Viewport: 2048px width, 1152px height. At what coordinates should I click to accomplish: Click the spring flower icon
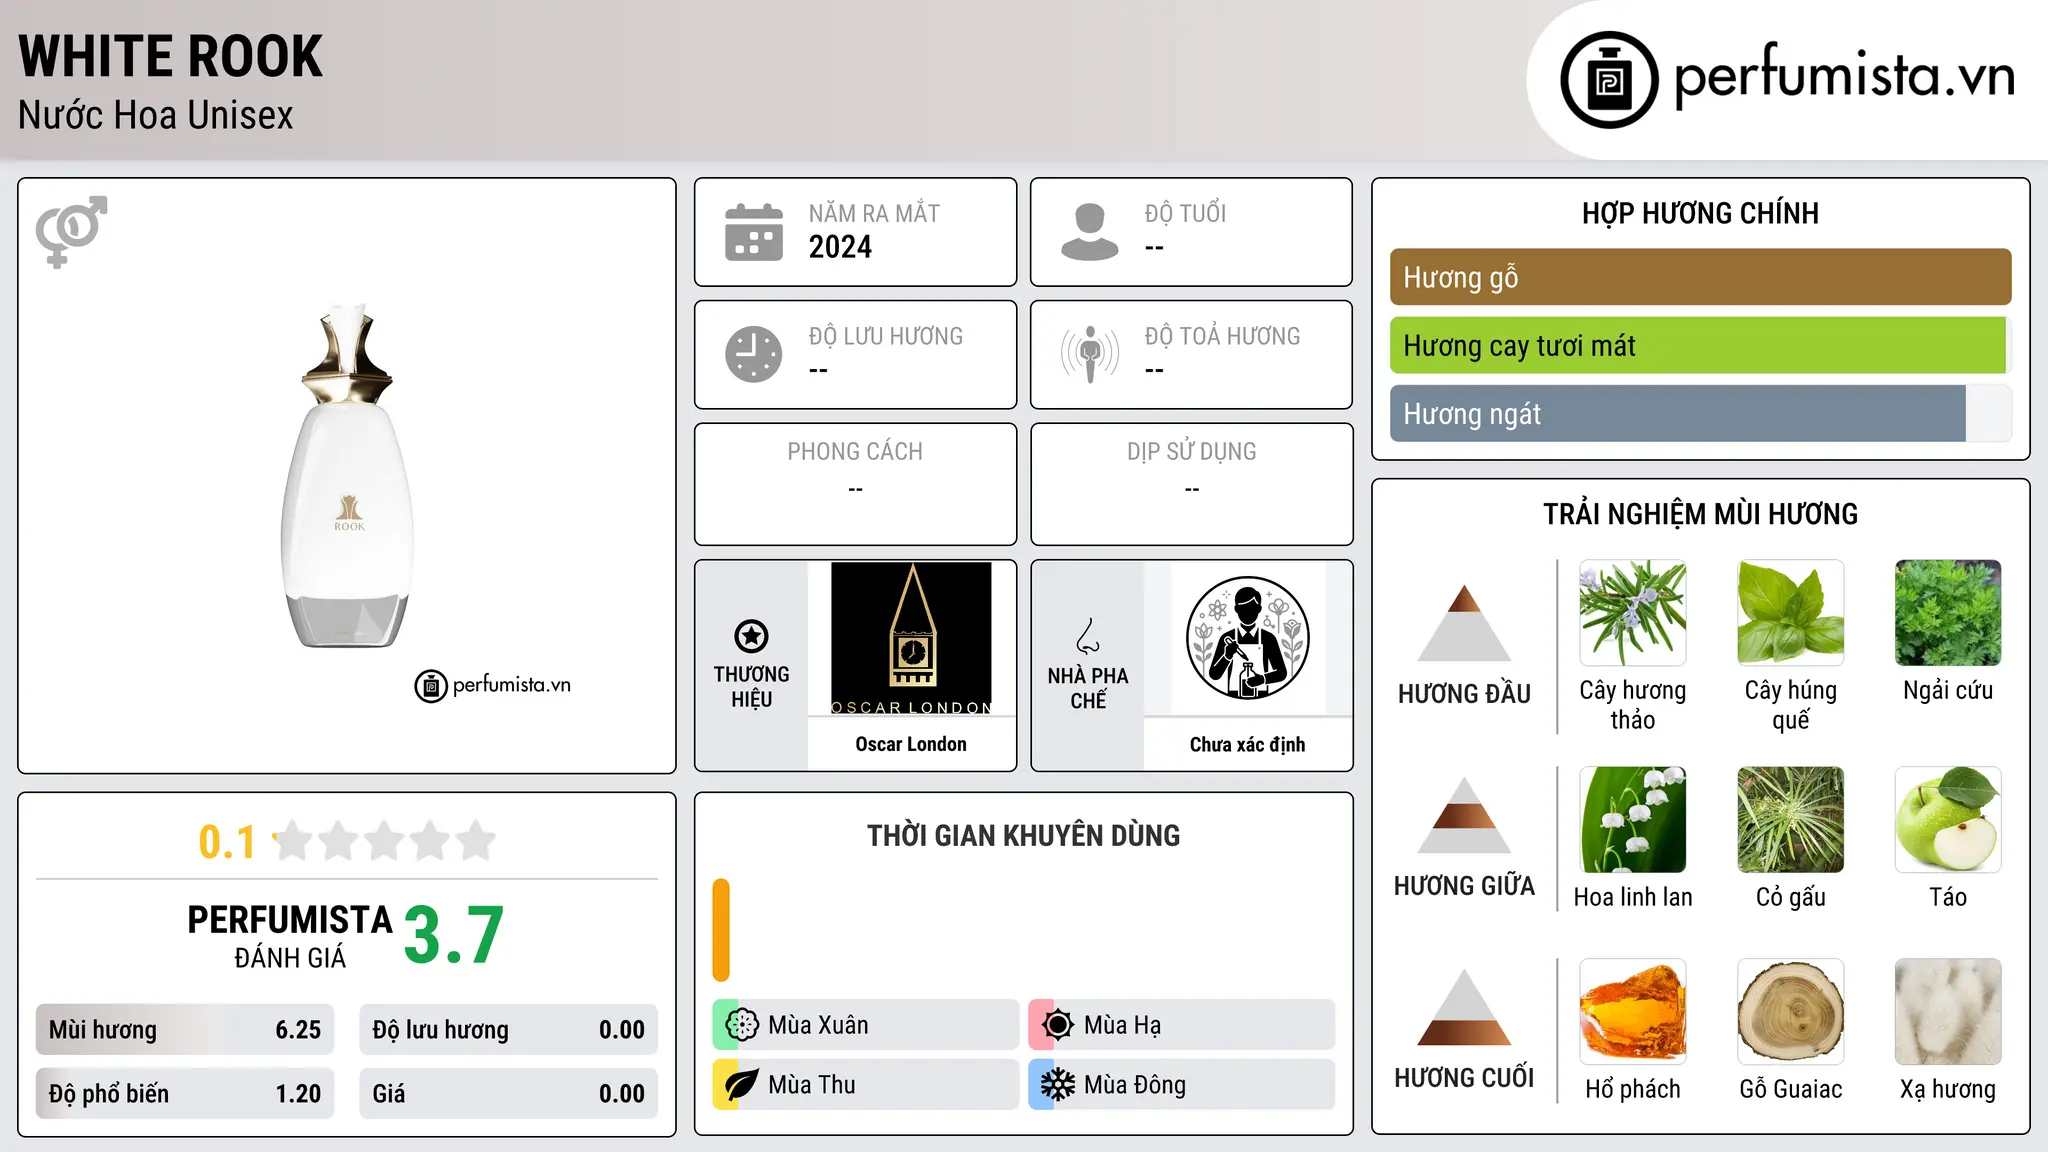(x=741, y=1025)
